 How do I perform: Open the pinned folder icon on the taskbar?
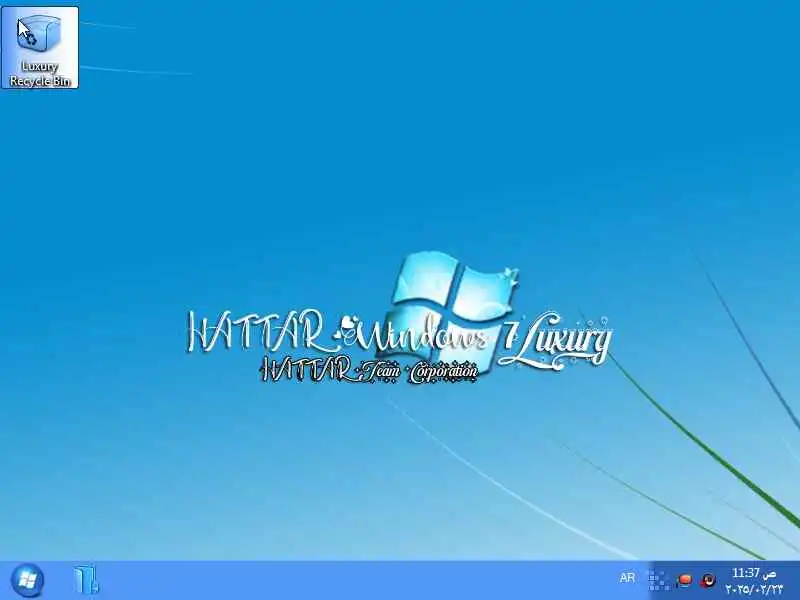85,580
